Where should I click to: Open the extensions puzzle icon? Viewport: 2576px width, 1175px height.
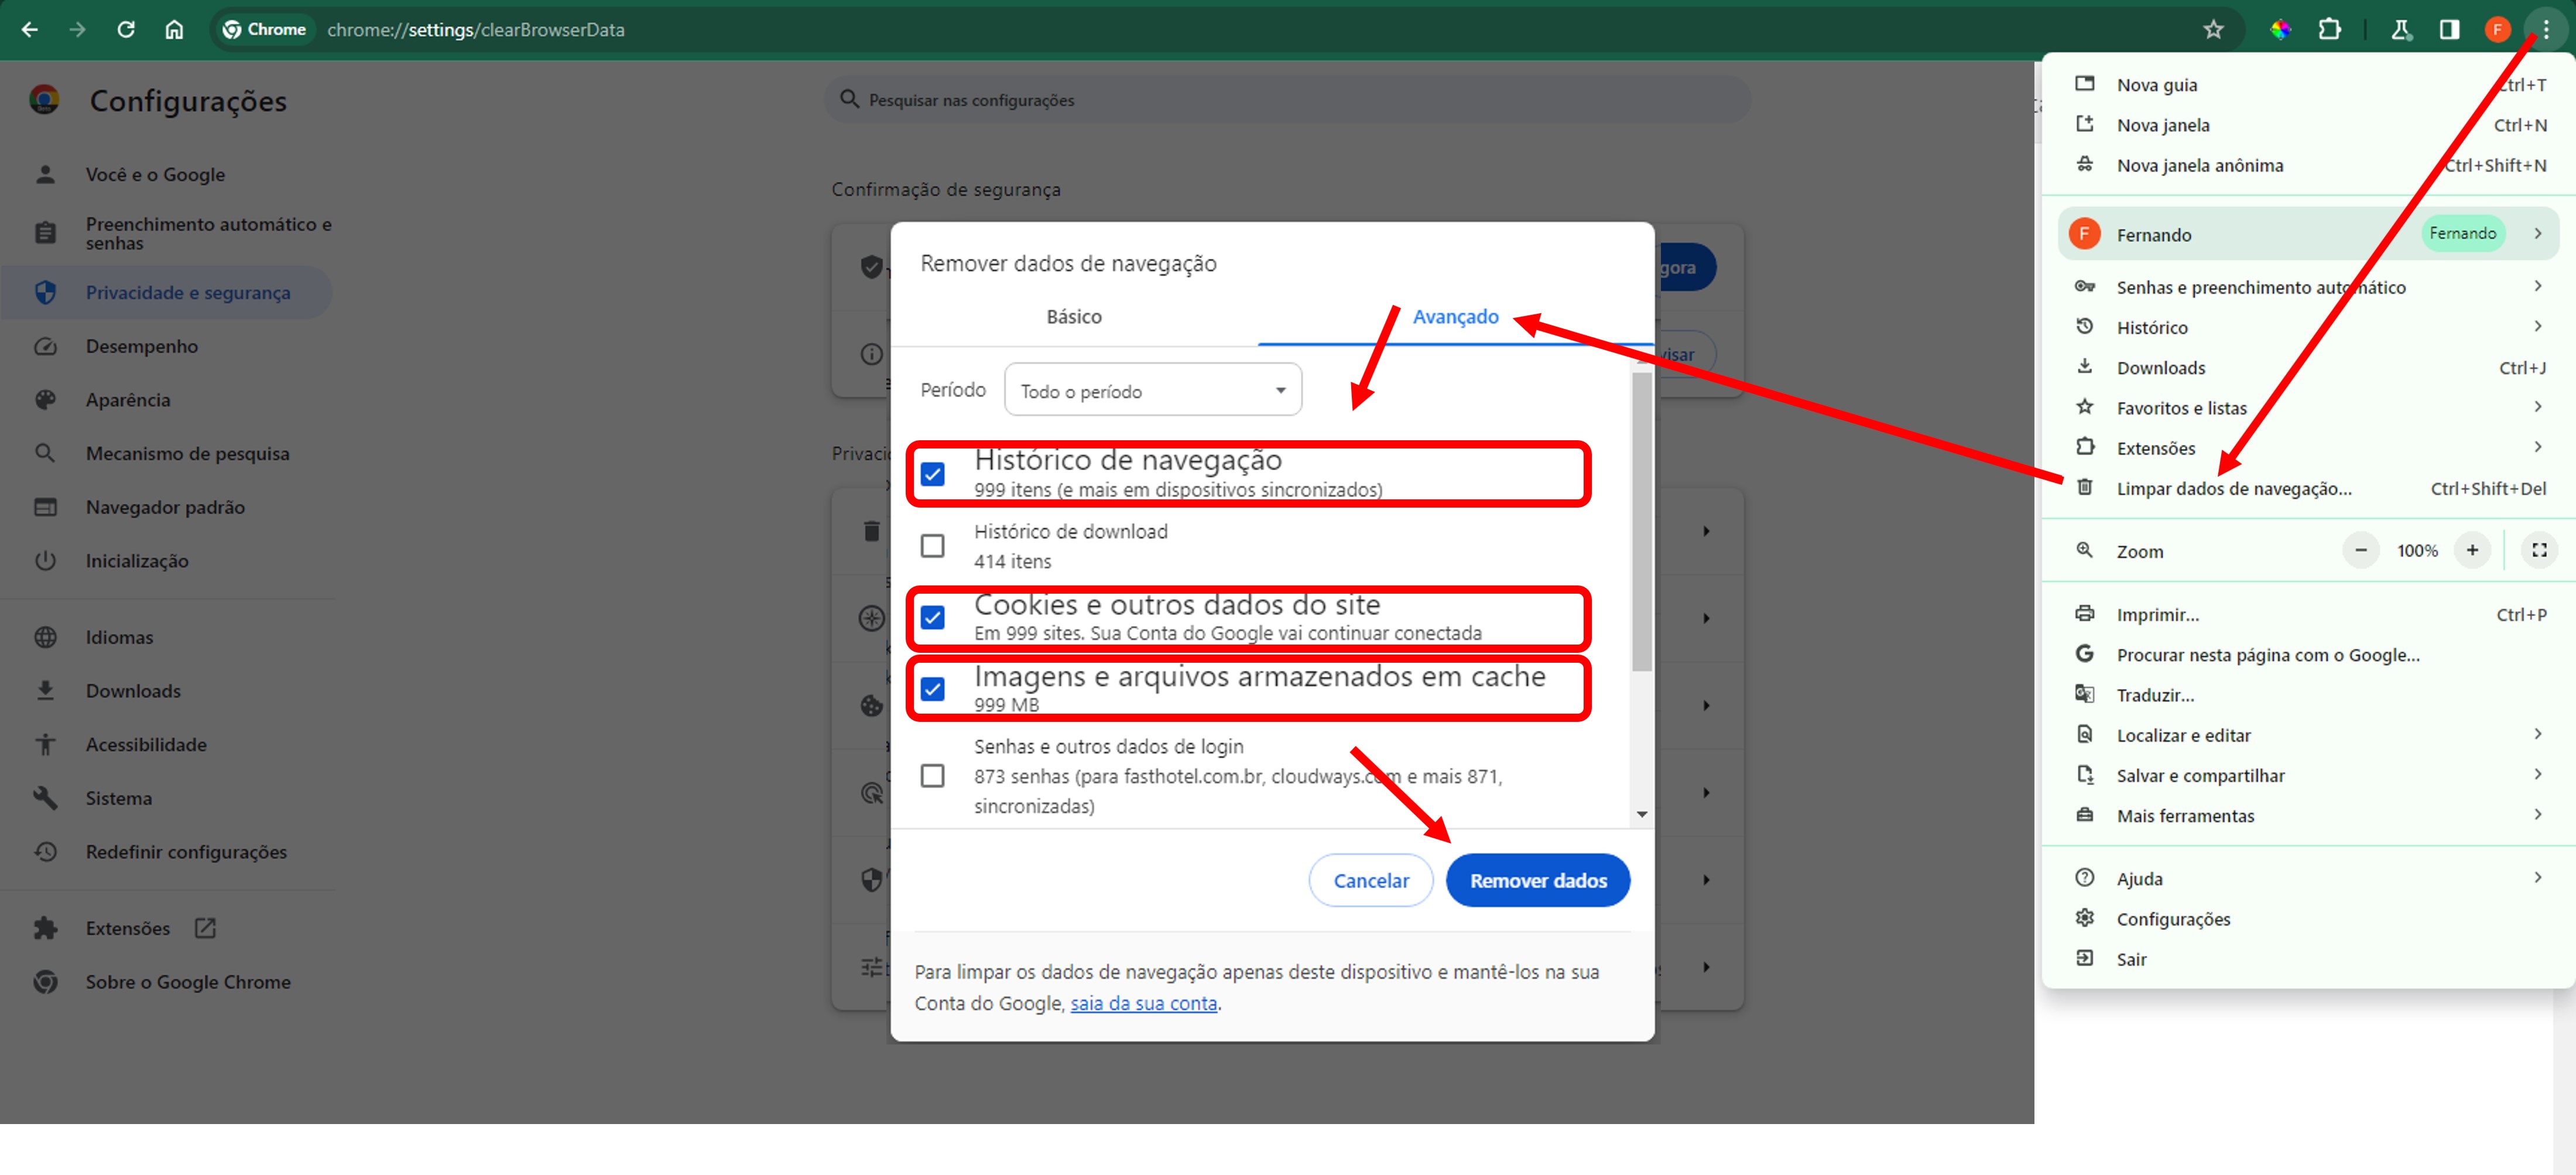(x=2329, y=29)
